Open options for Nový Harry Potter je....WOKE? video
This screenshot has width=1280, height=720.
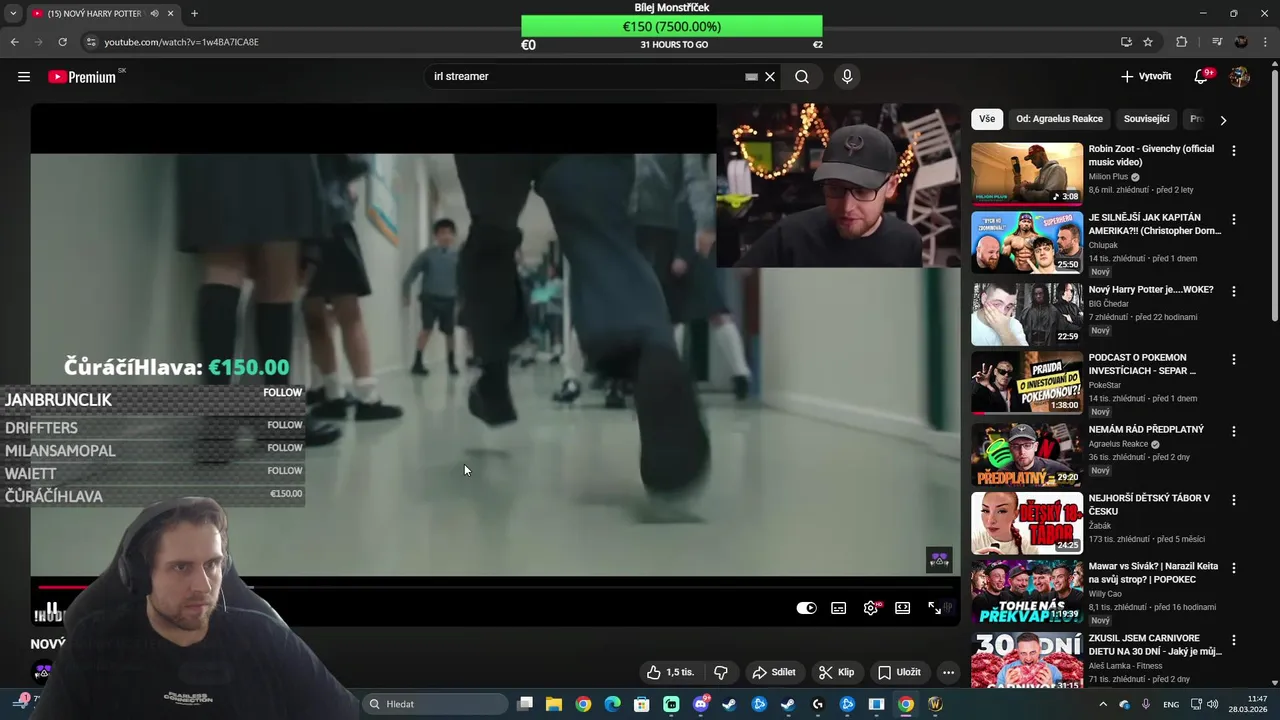[x=1233, y=291]
